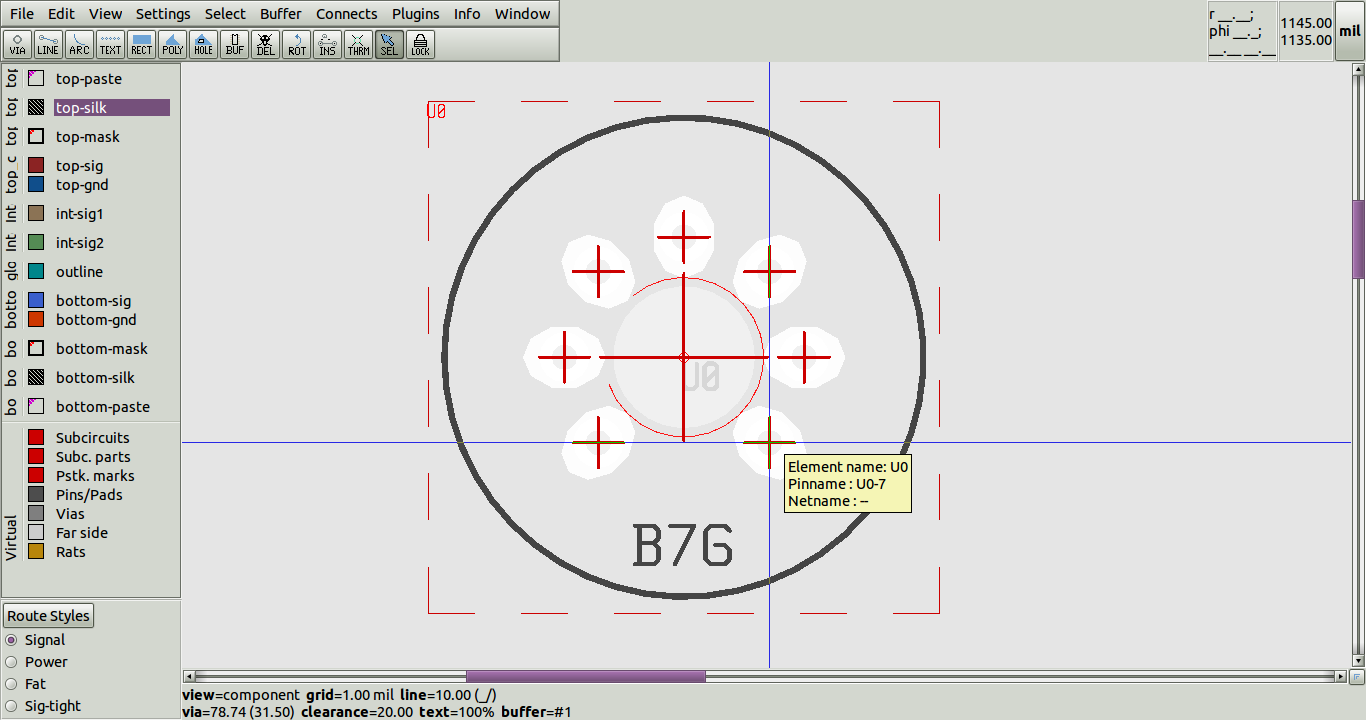The height and width of the screenshot is (720, 1366).
Task: Select the LINE drawing tool
Action: 48,45
